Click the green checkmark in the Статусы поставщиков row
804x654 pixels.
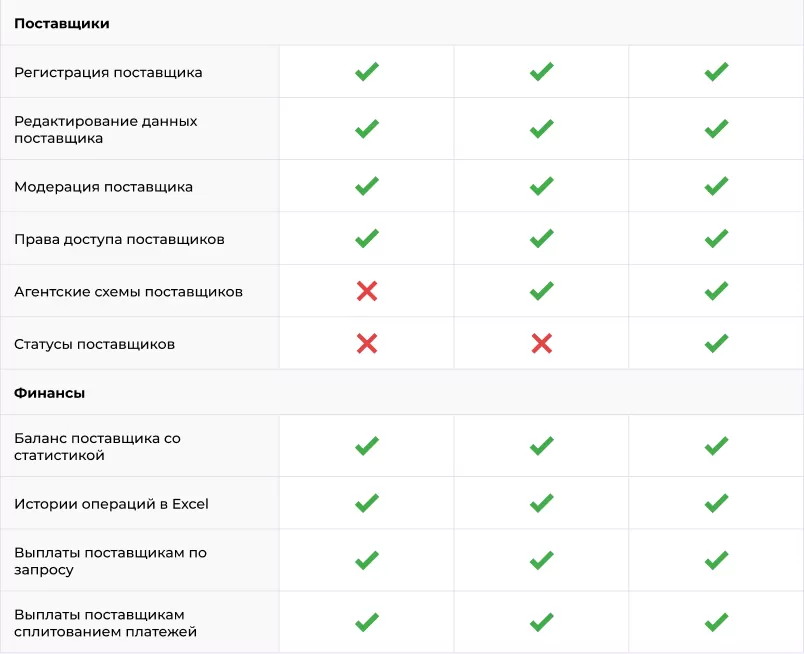[716, 343]
